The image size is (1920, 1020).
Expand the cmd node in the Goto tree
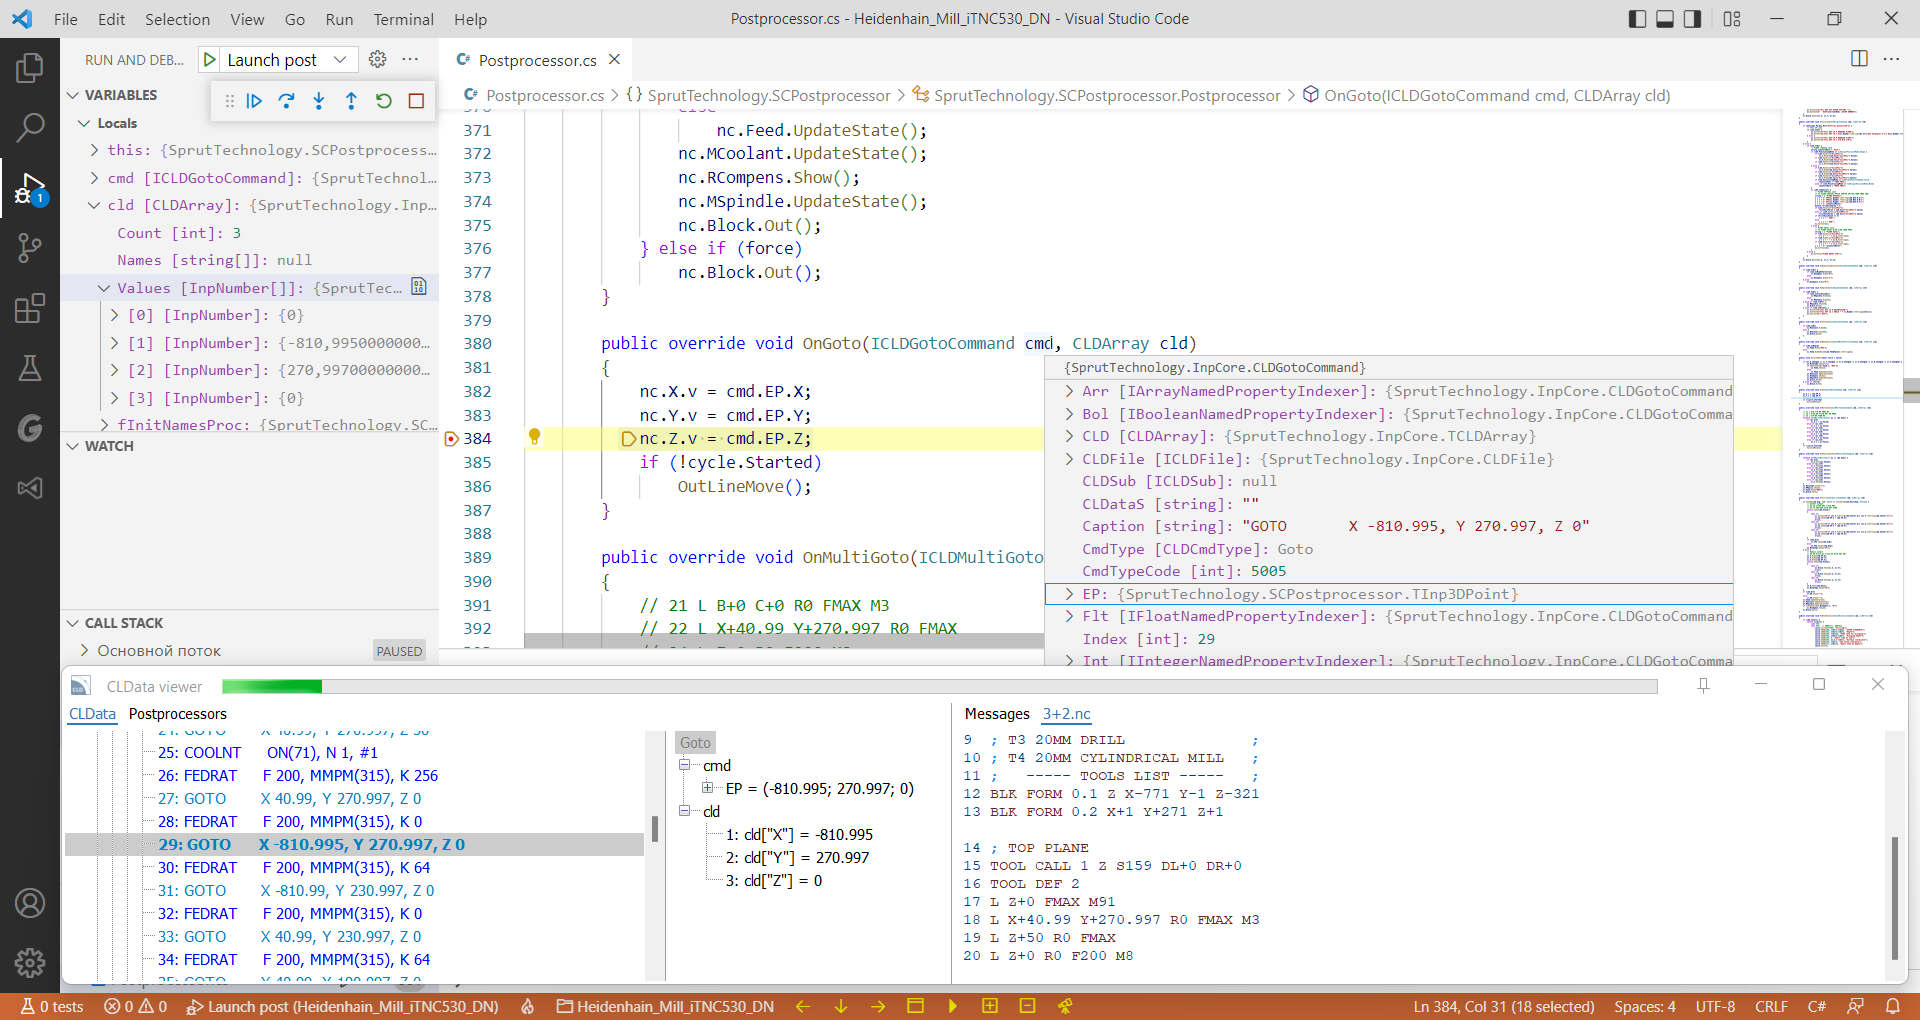tap(686, 765)
